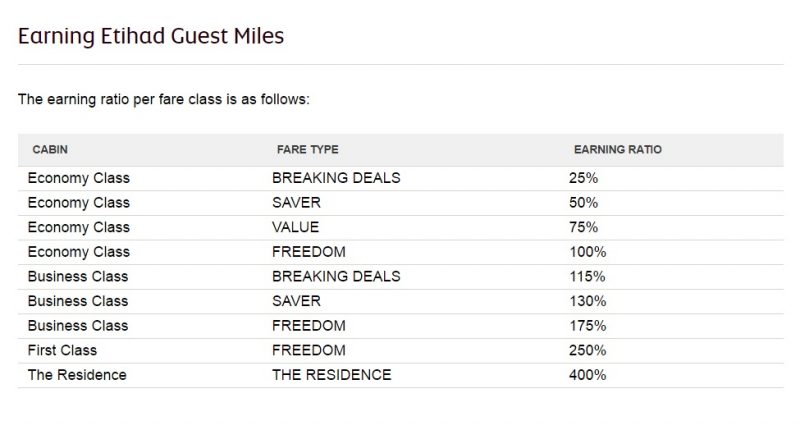
Task: Click the 250% earning ratio value
Action: coord(588,350)
